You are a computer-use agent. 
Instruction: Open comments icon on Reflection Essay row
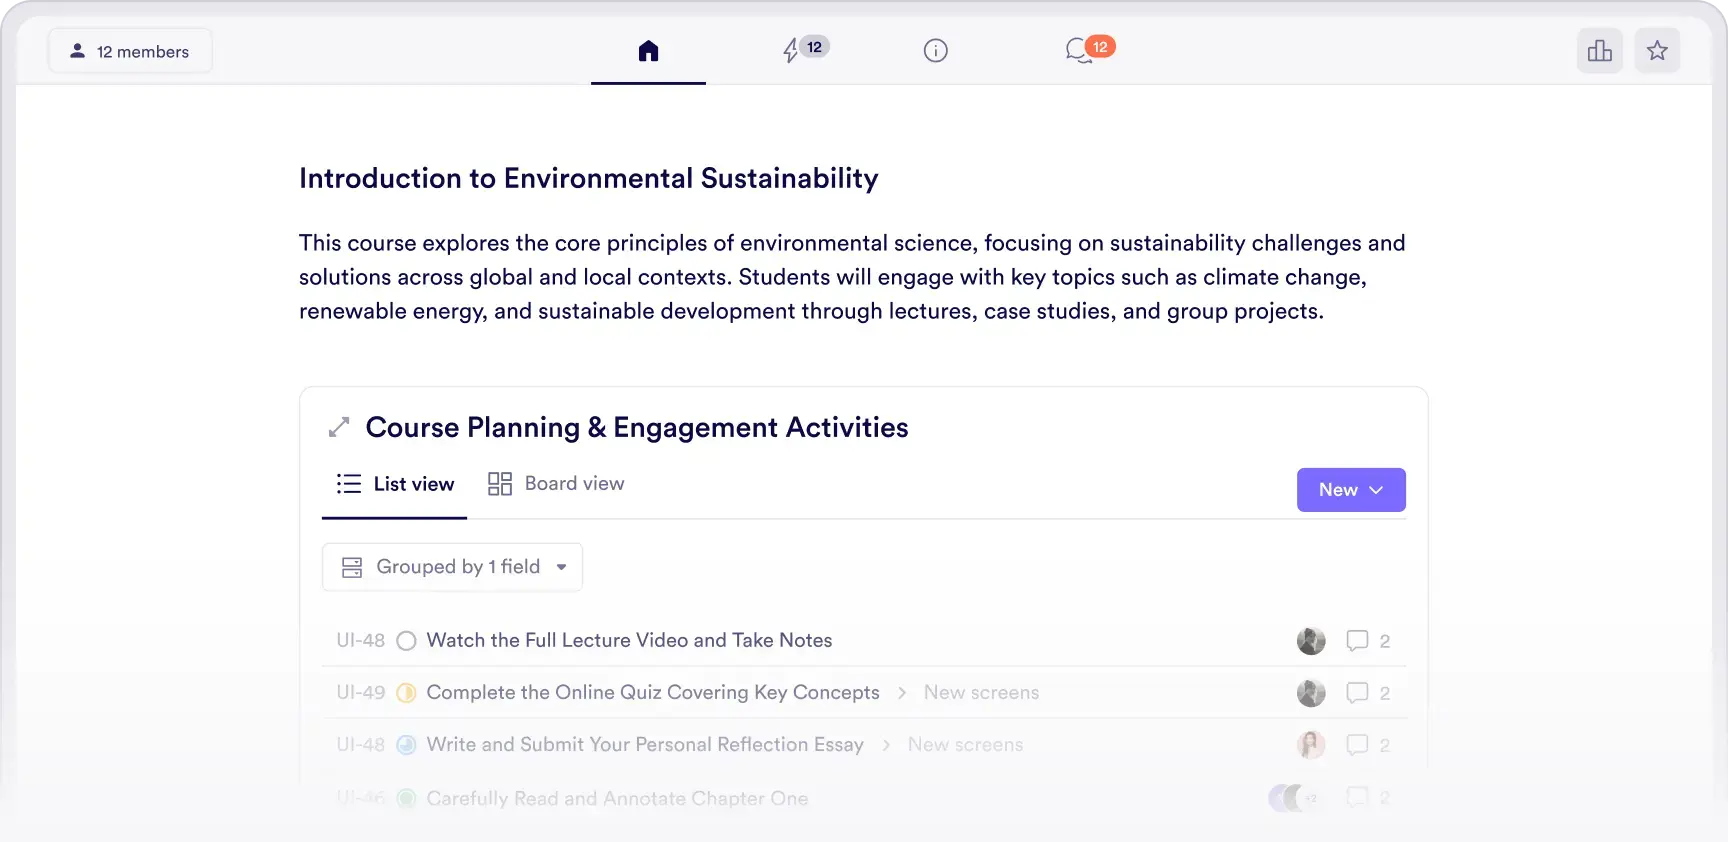(1357, 745)
